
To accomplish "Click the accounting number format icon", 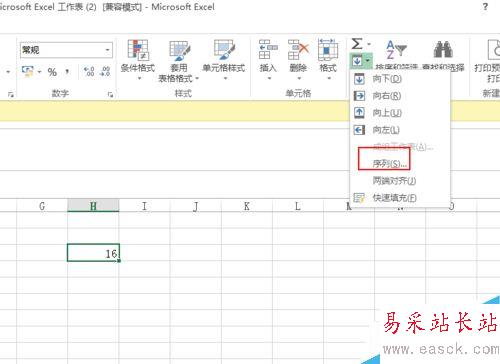I will click(28, 71).
